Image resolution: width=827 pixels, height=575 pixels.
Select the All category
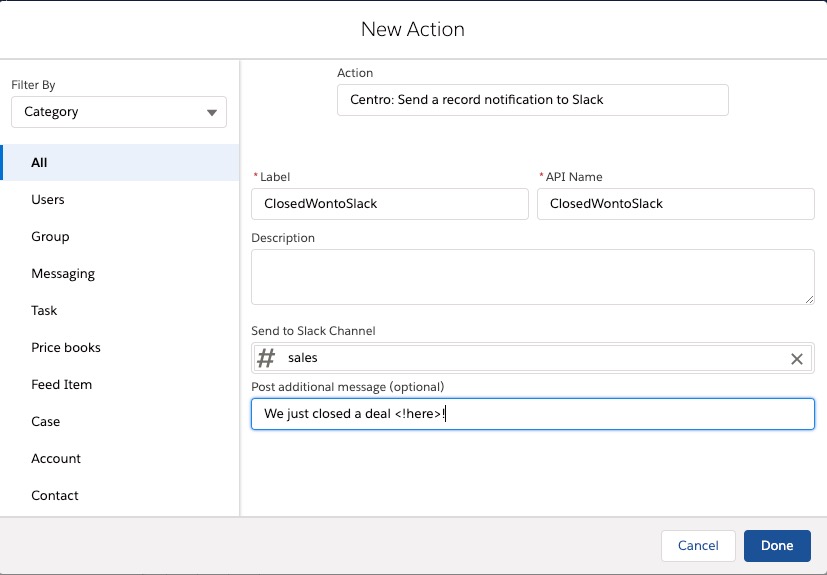pyautogui.click(x=40, y=162)
